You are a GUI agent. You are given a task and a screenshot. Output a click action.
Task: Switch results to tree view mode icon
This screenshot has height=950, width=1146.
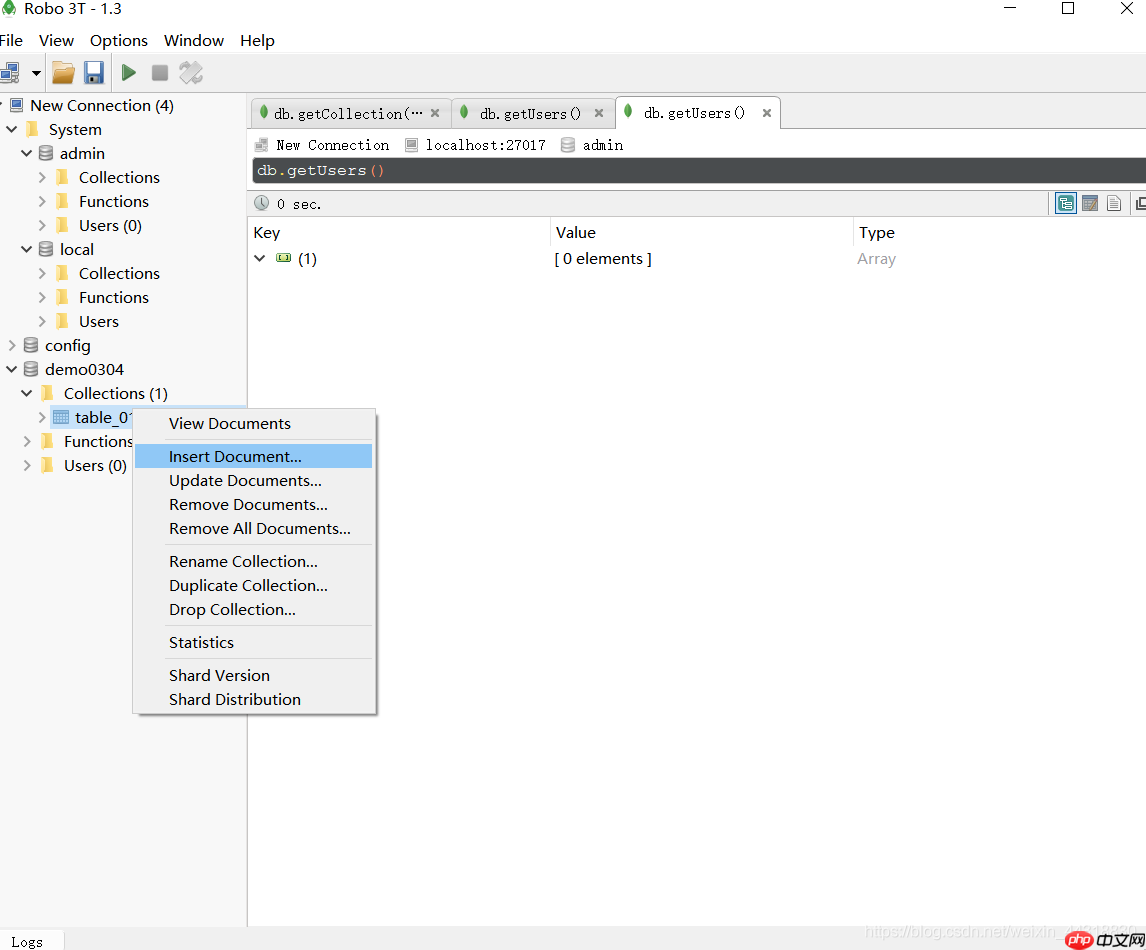(1066, 204)
